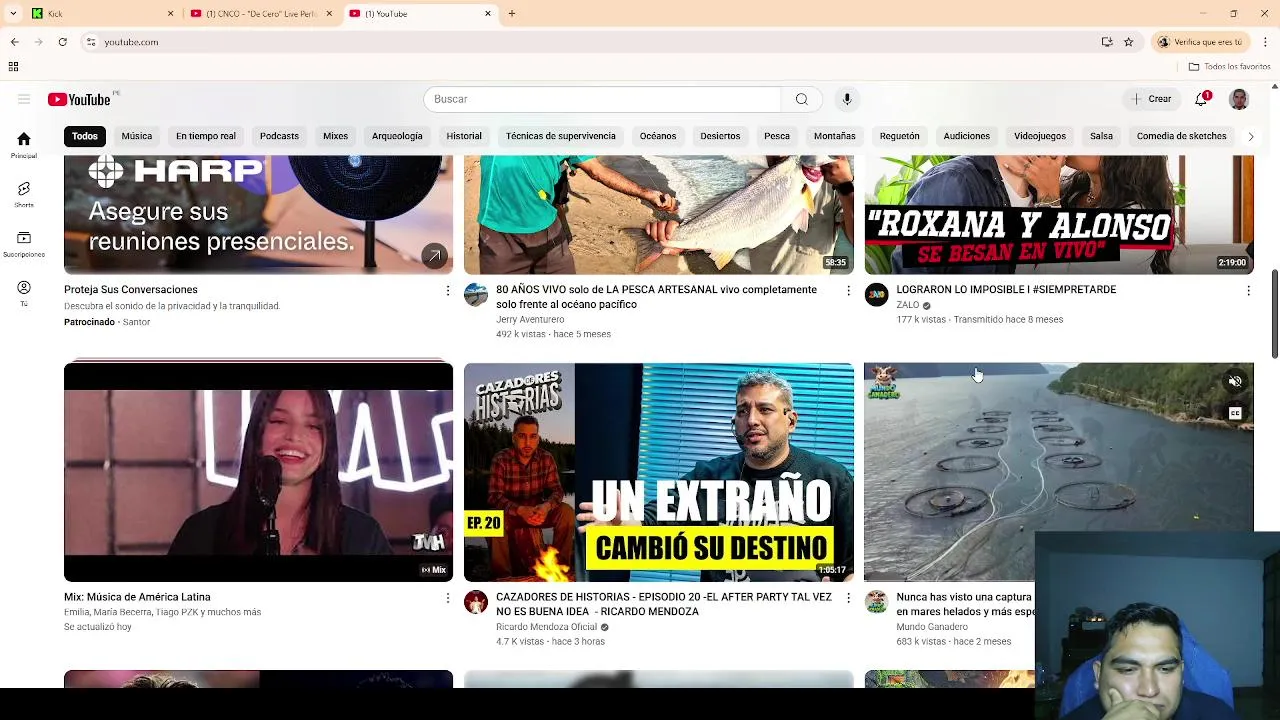Viewport: 1280px width, 720px height.
Task: Go back in browser history
Action: click(14, 42)
